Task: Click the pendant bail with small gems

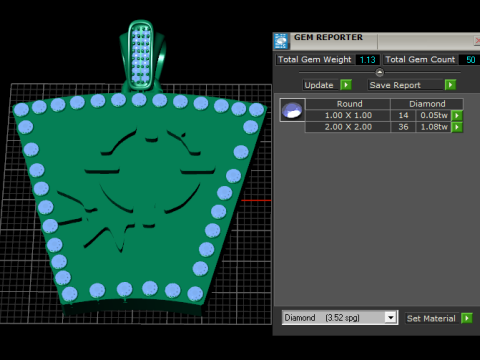Action: [x=142, y=56]
